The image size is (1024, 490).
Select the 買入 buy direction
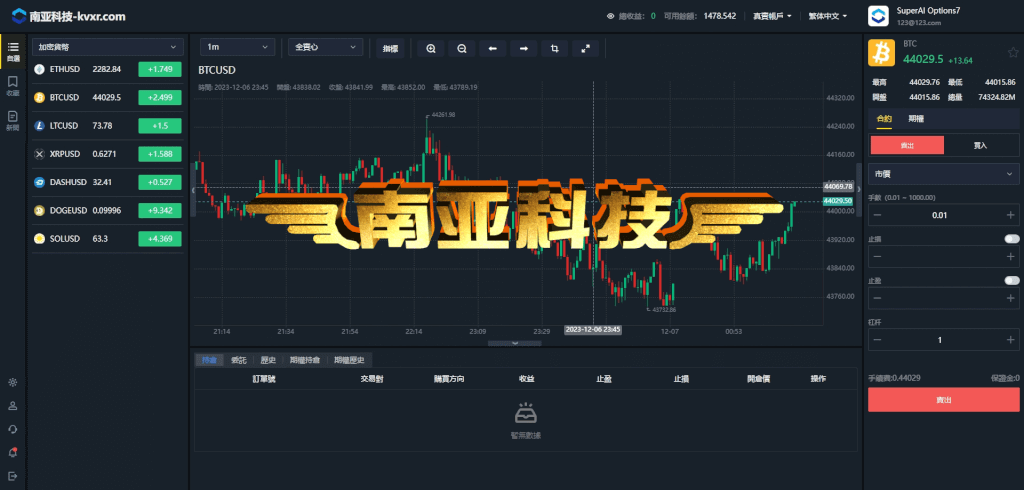click(x=980, y=145)
